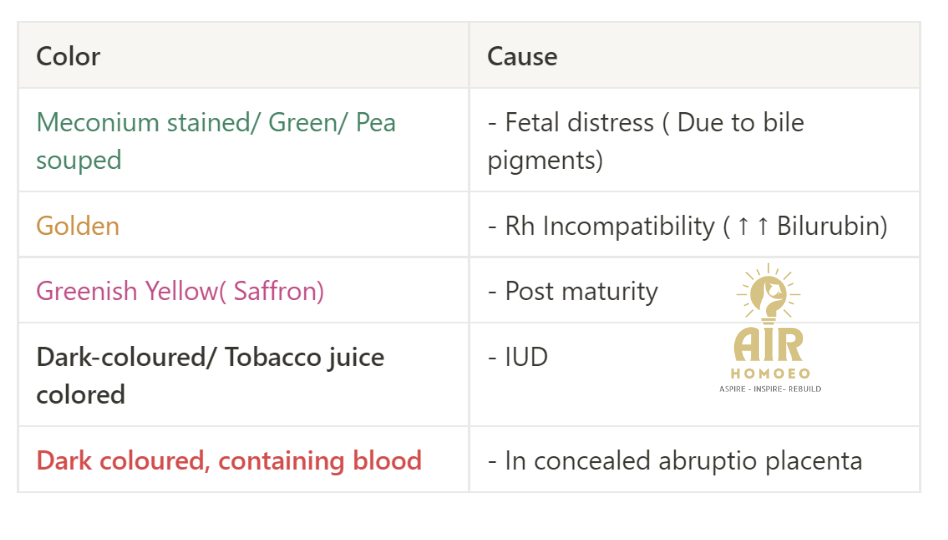The width and height of the screenshot is (948, 540).
Task: Click the large AIR lettering in logo
Action: pos(768,345)
